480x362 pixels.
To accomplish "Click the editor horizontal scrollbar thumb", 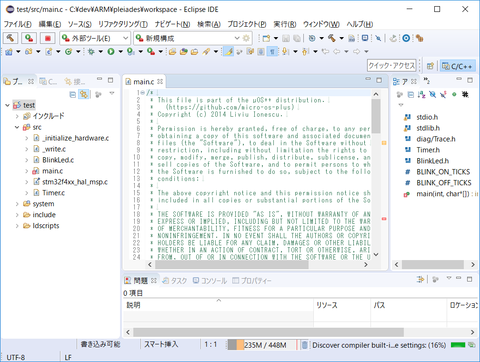I will tap(232, 265).
